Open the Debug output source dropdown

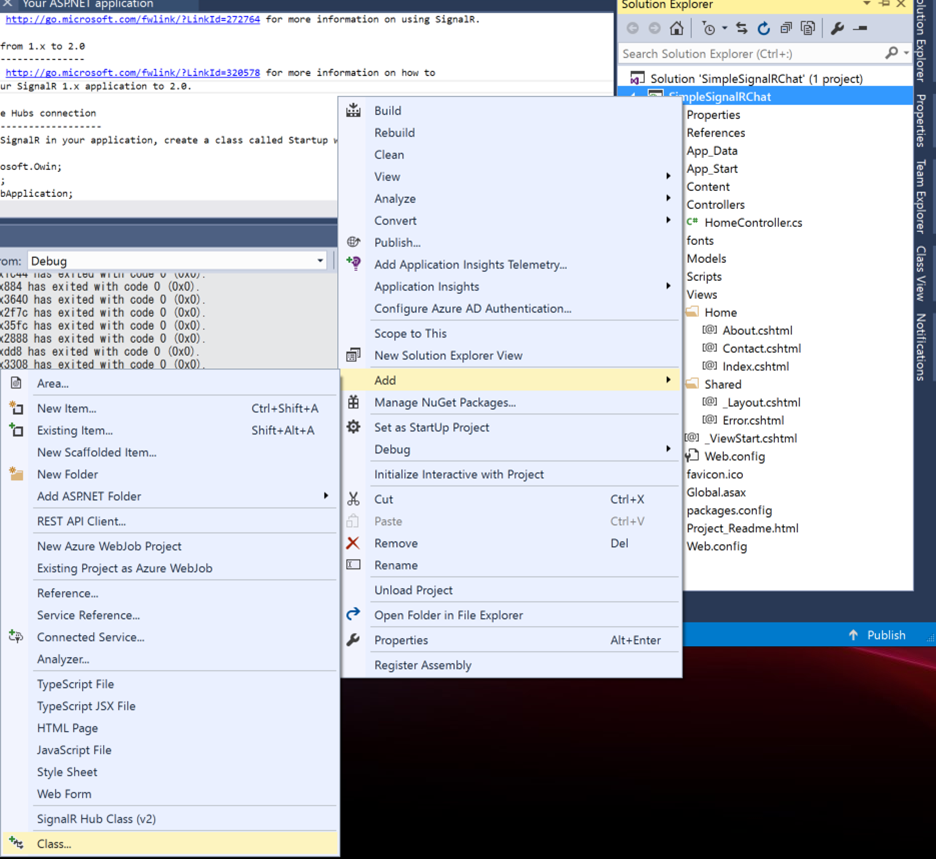pyautogui.click(x=320, y=260)
